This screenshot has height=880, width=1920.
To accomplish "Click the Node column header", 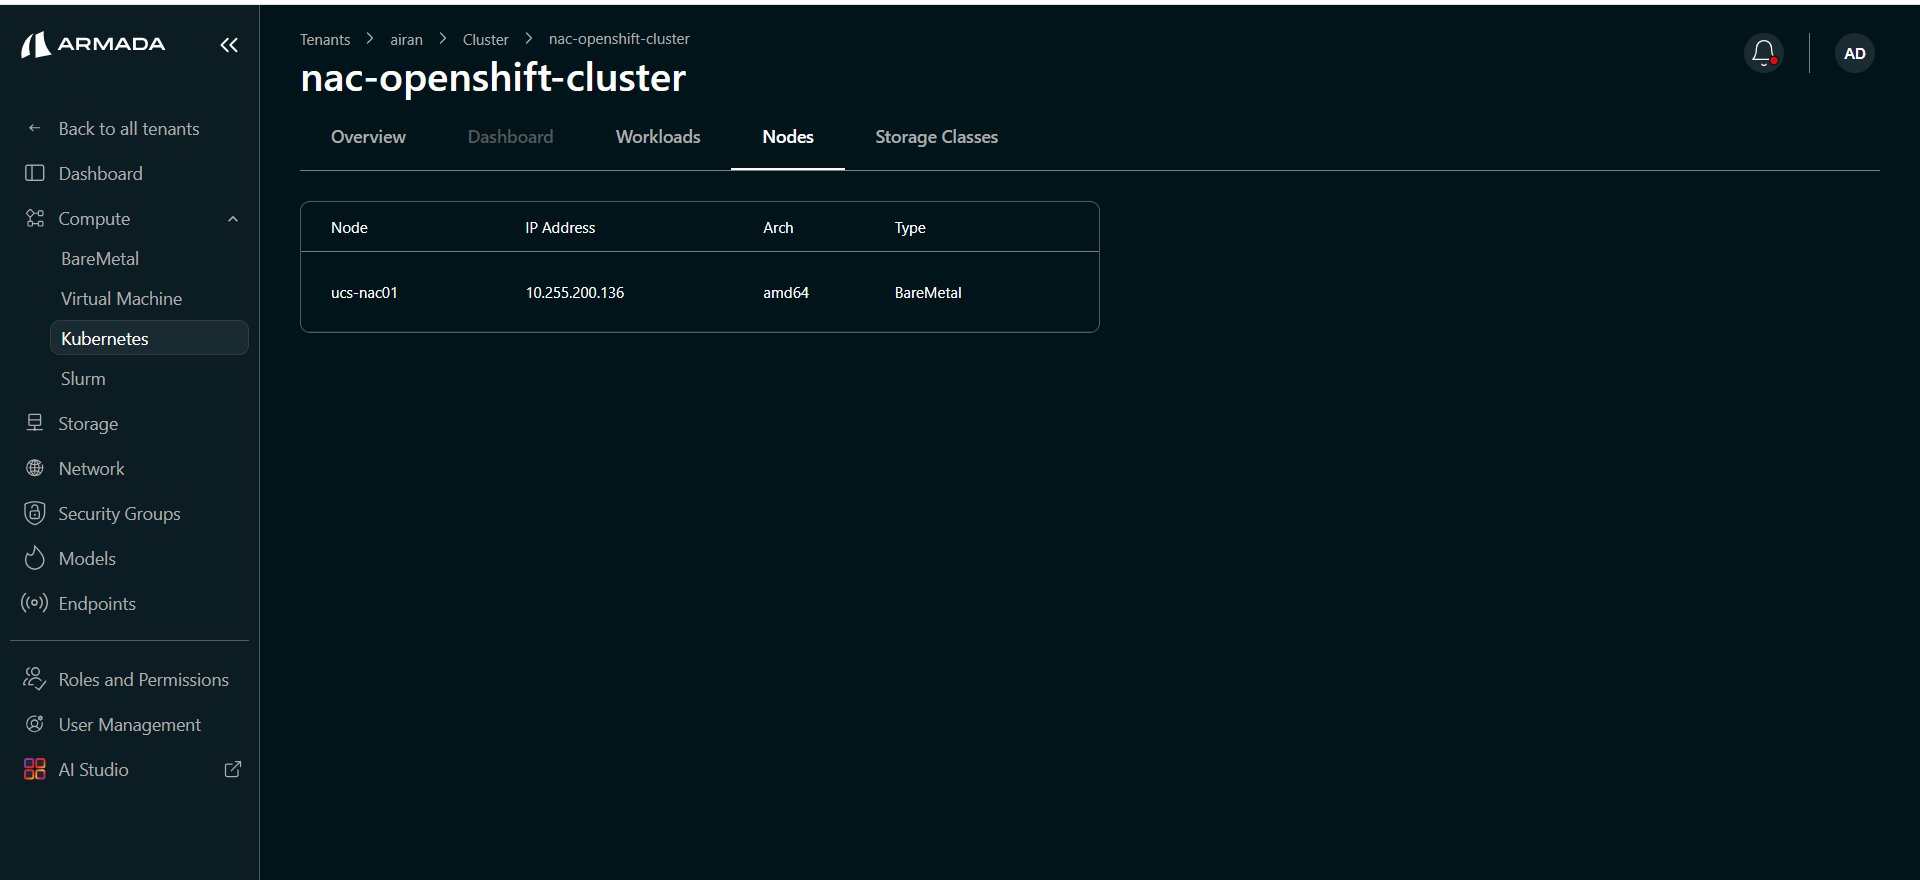I will (349, 228).
